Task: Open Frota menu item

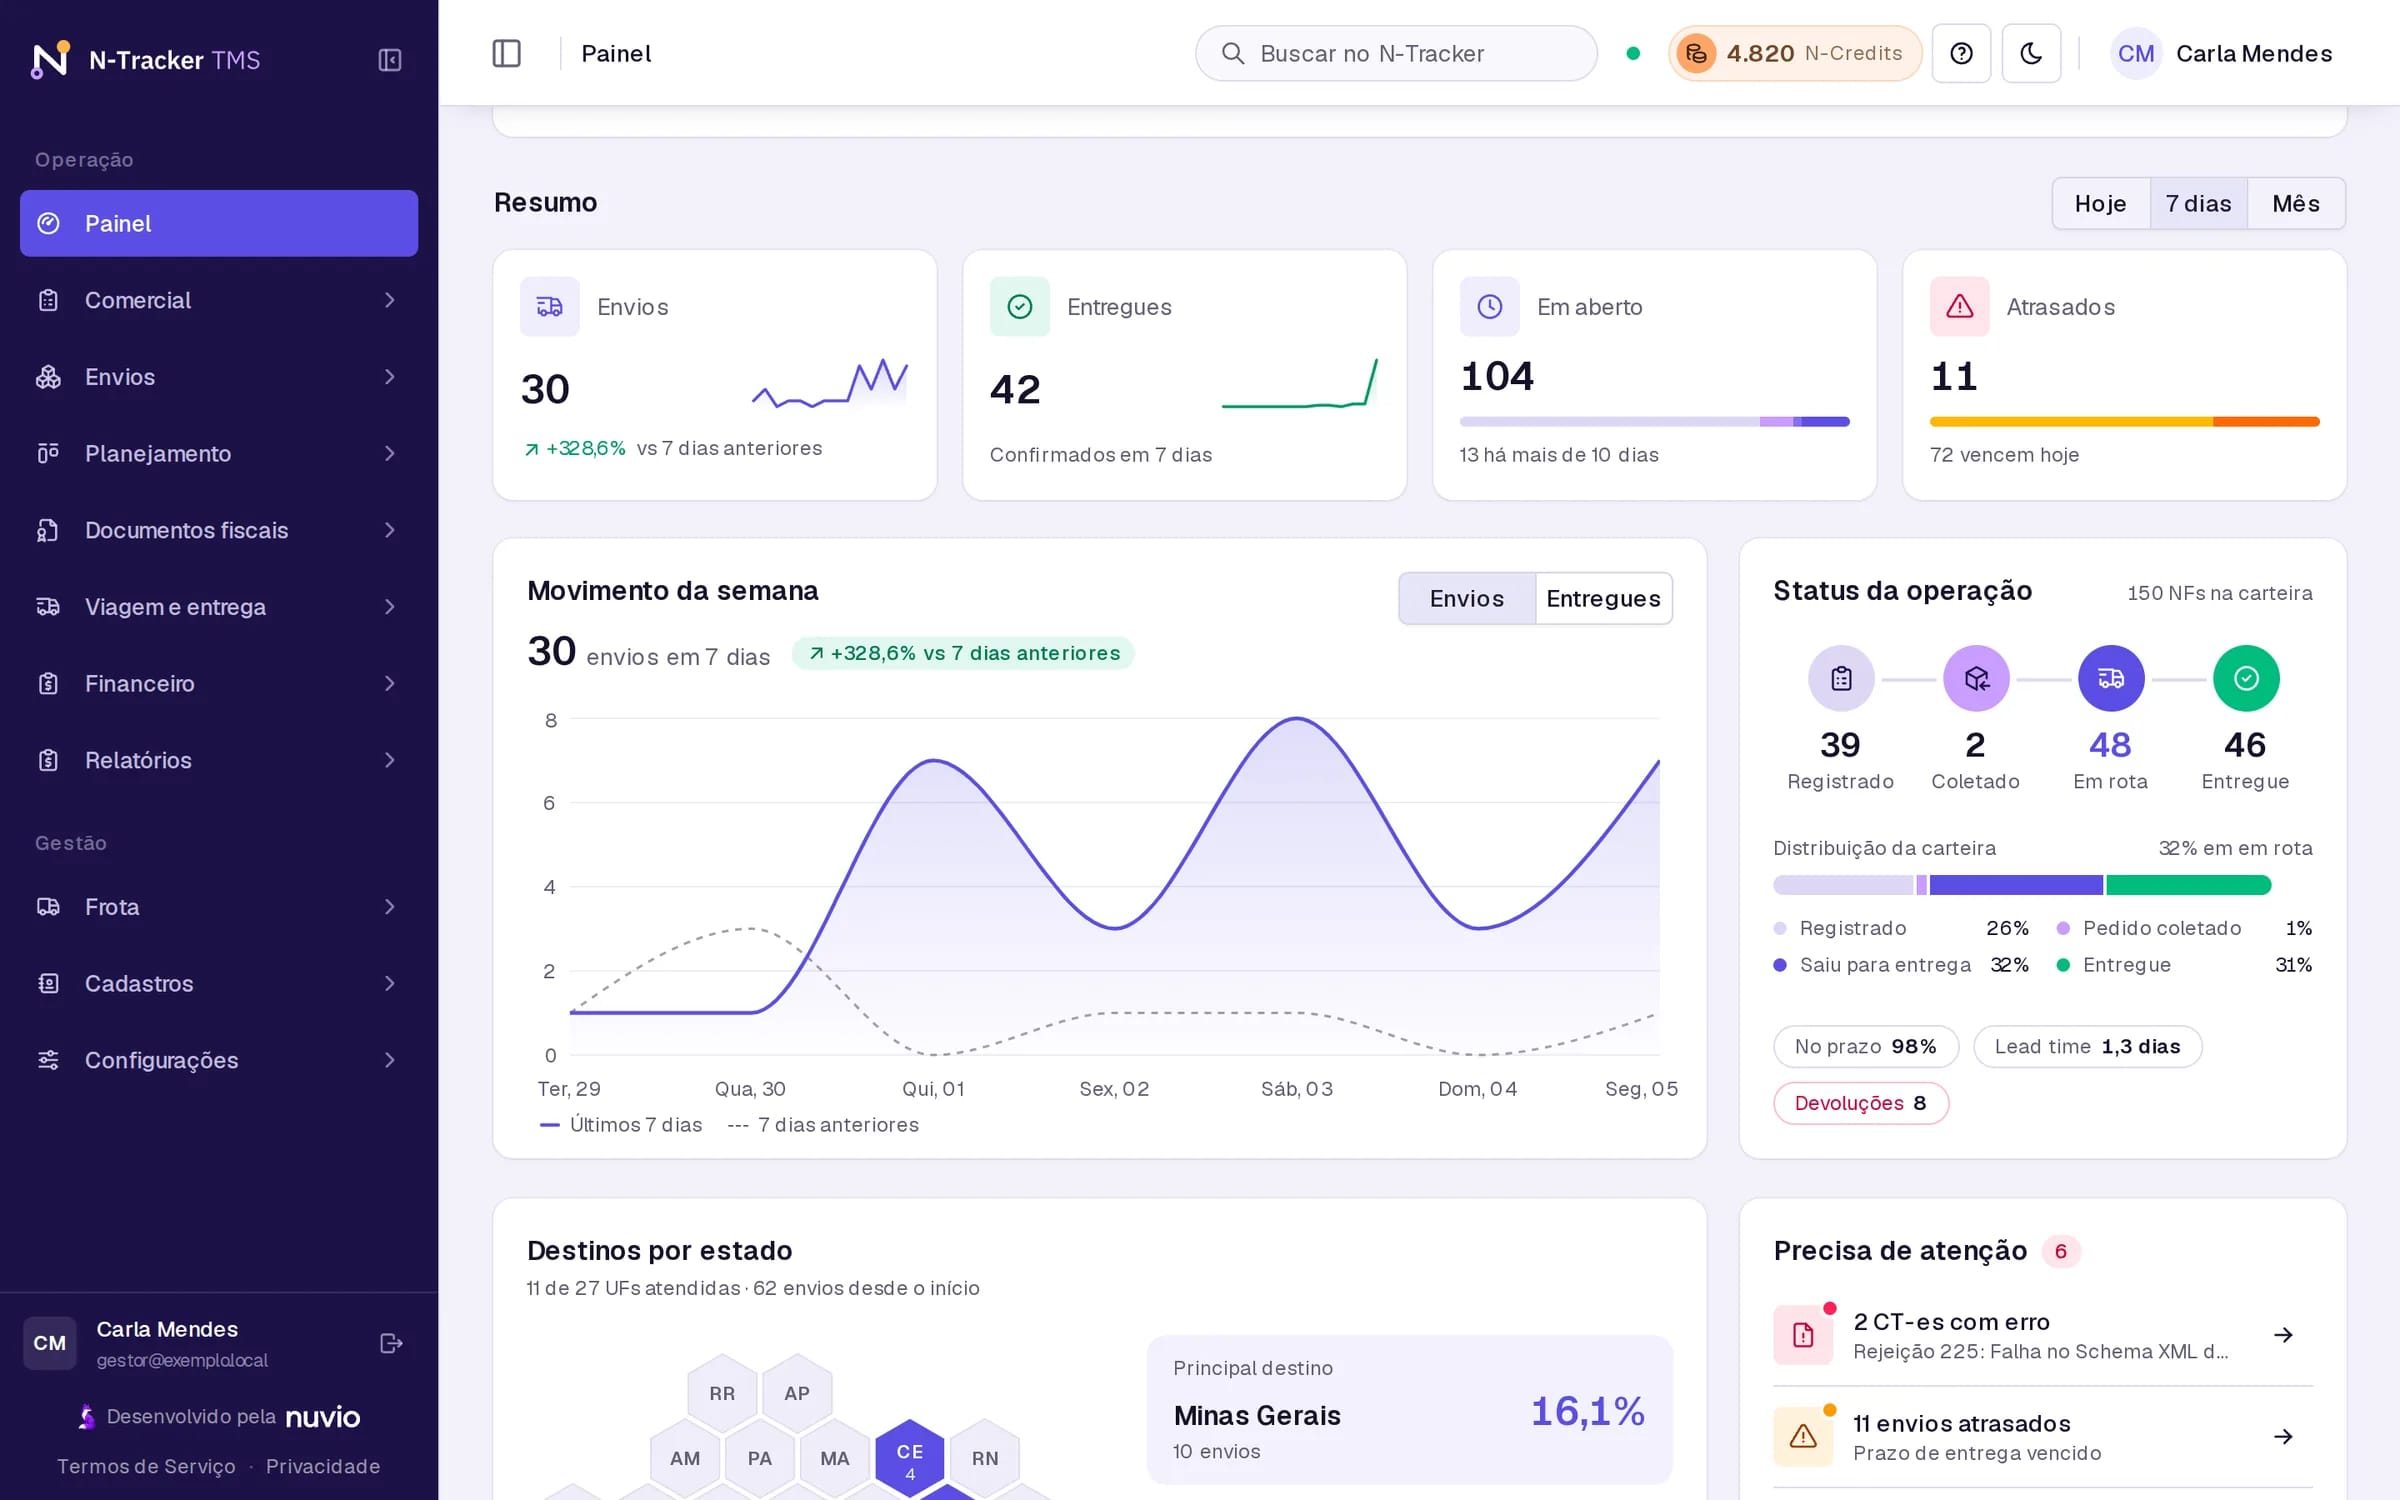Action: pyautogui.click(x=219, y=907)
